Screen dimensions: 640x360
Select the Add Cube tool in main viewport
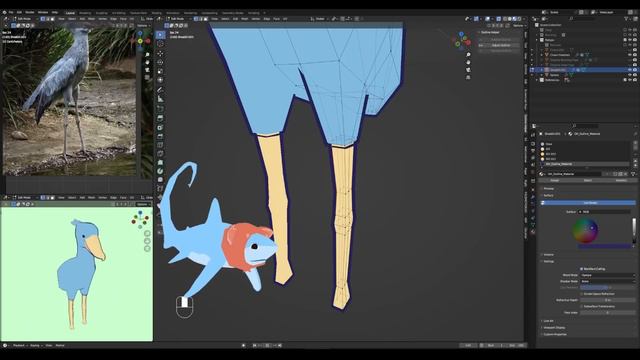[160, 109]
